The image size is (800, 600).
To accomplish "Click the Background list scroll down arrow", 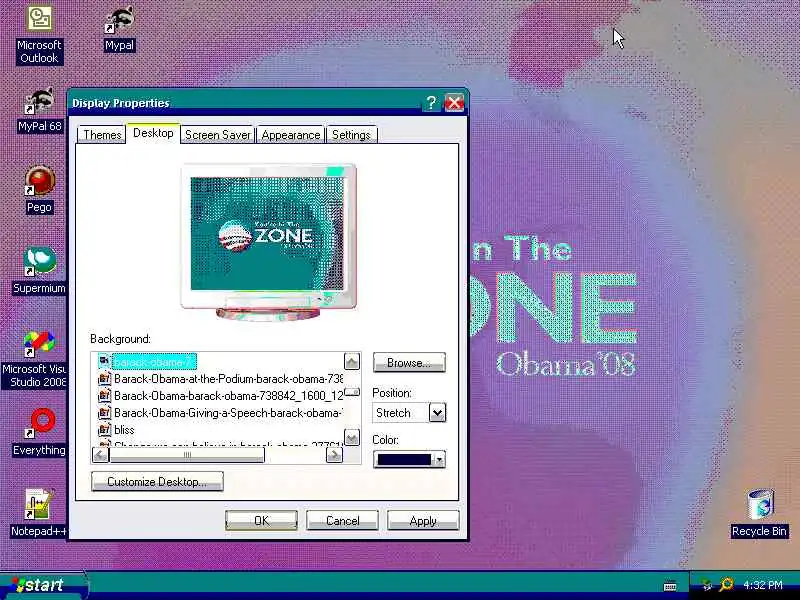I will coord(352,437).
